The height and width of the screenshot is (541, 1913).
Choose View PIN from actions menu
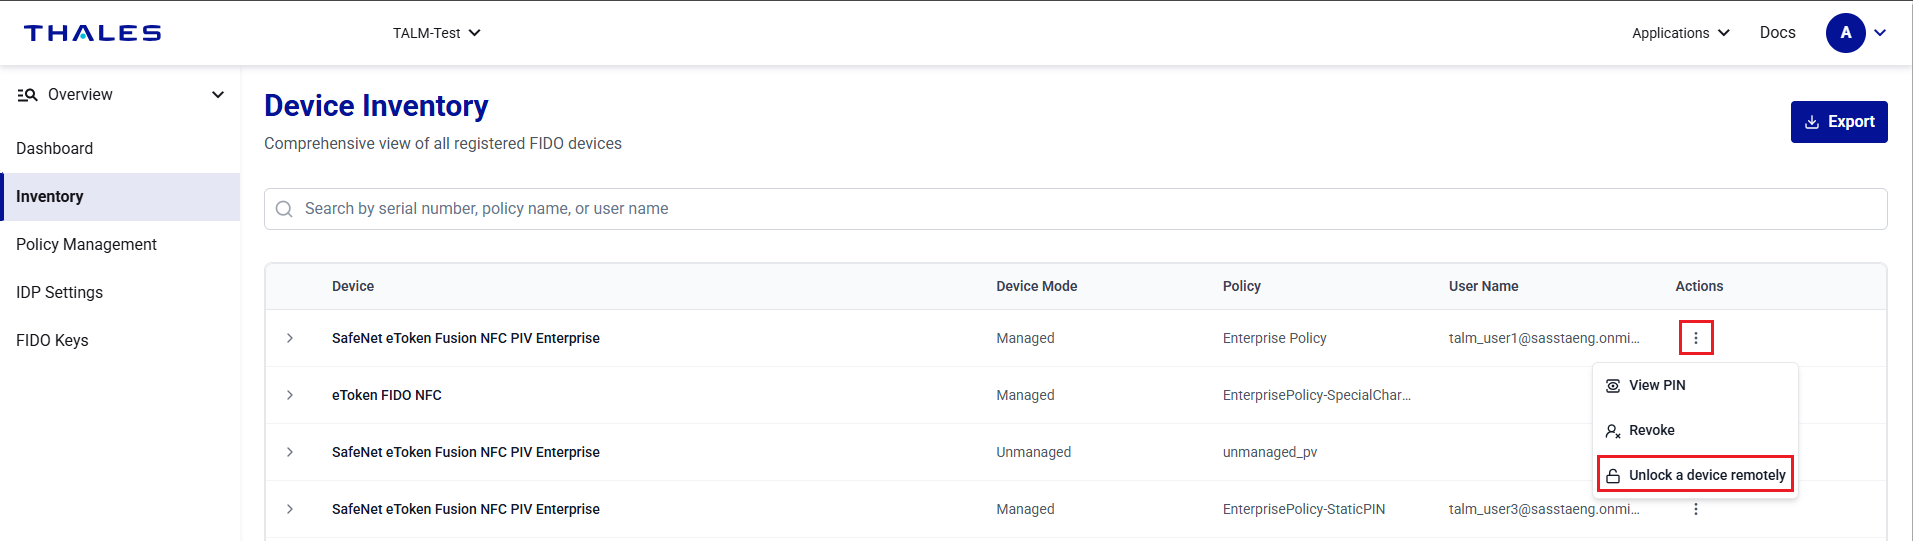tap(1695, 385)
